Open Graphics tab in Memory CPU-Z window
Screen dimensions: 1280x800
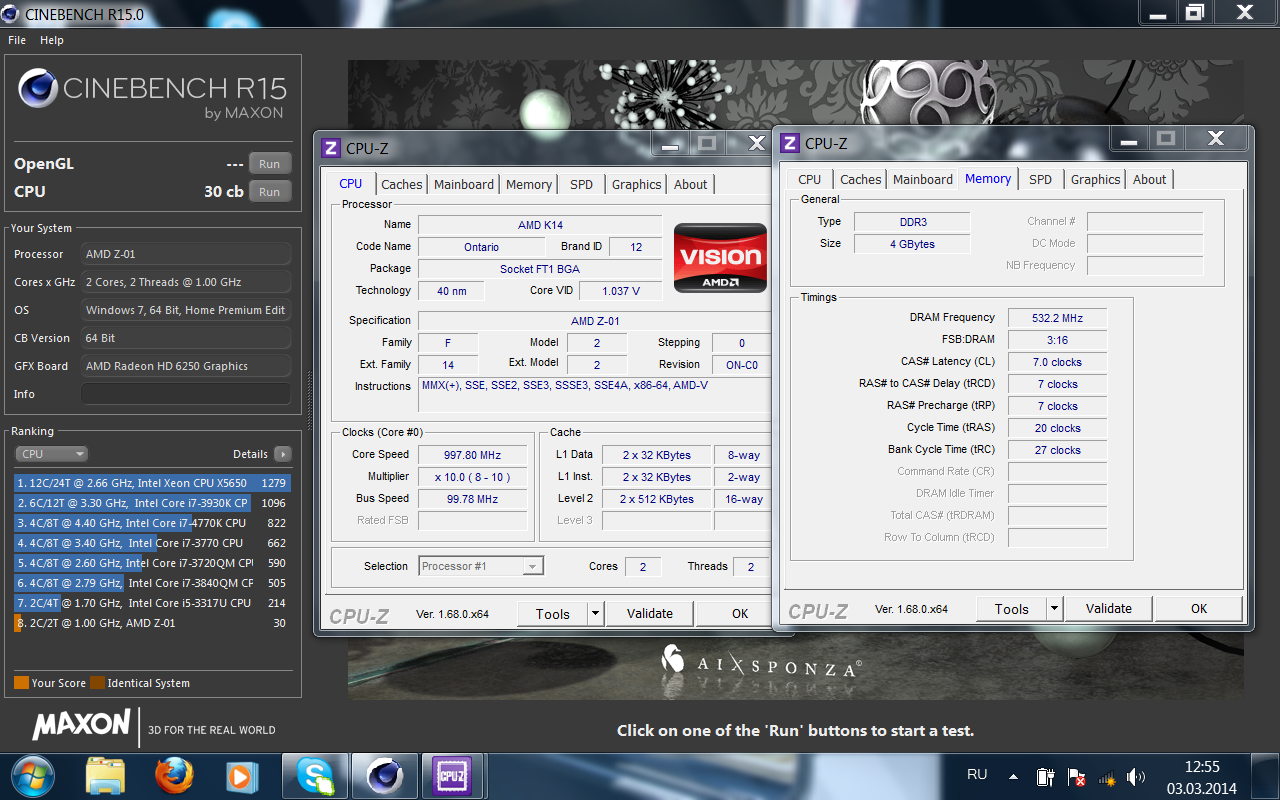[1096, 180]
